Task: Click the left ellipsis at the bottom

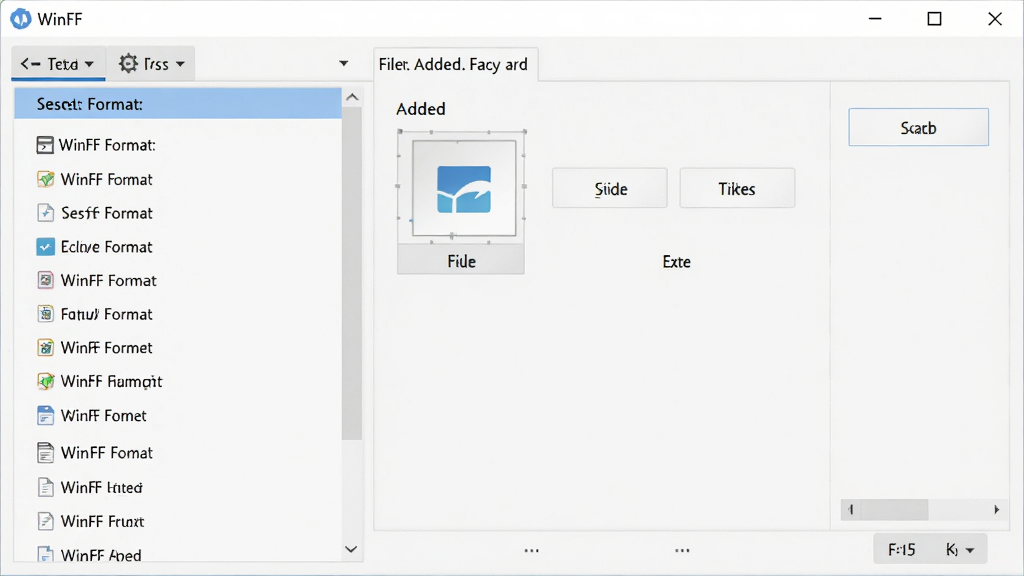Action: tap(532, 551)
